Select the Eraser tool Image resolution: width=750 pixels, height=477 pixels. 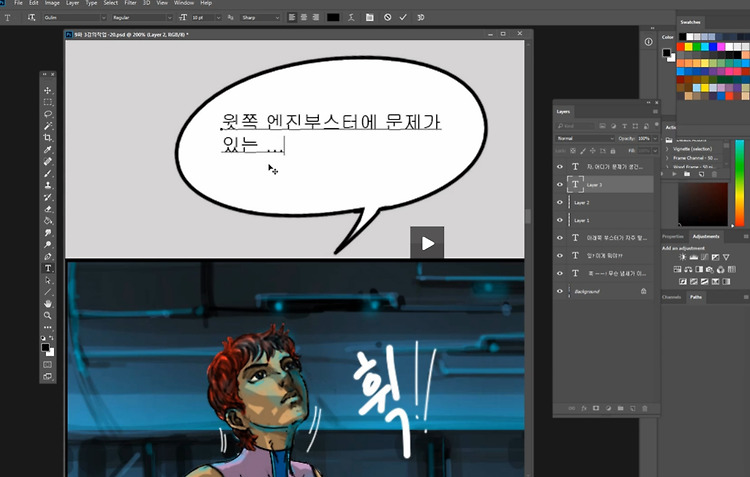pos(48,209)
